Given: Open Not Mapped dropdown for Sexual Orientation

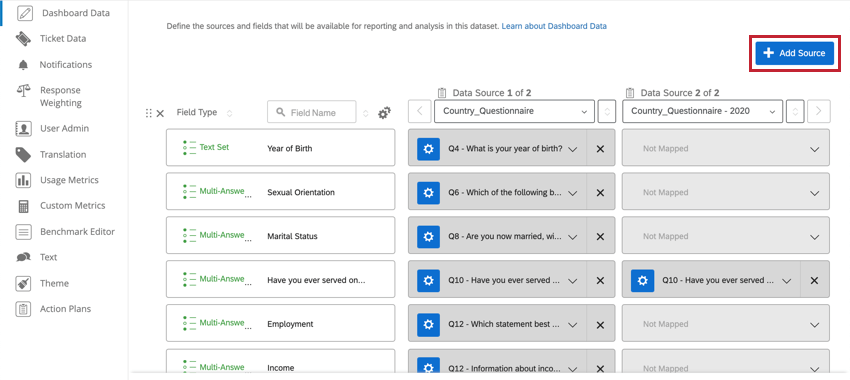Looking at the screenshot, I should pyautogui.click(x=726, y=192).
